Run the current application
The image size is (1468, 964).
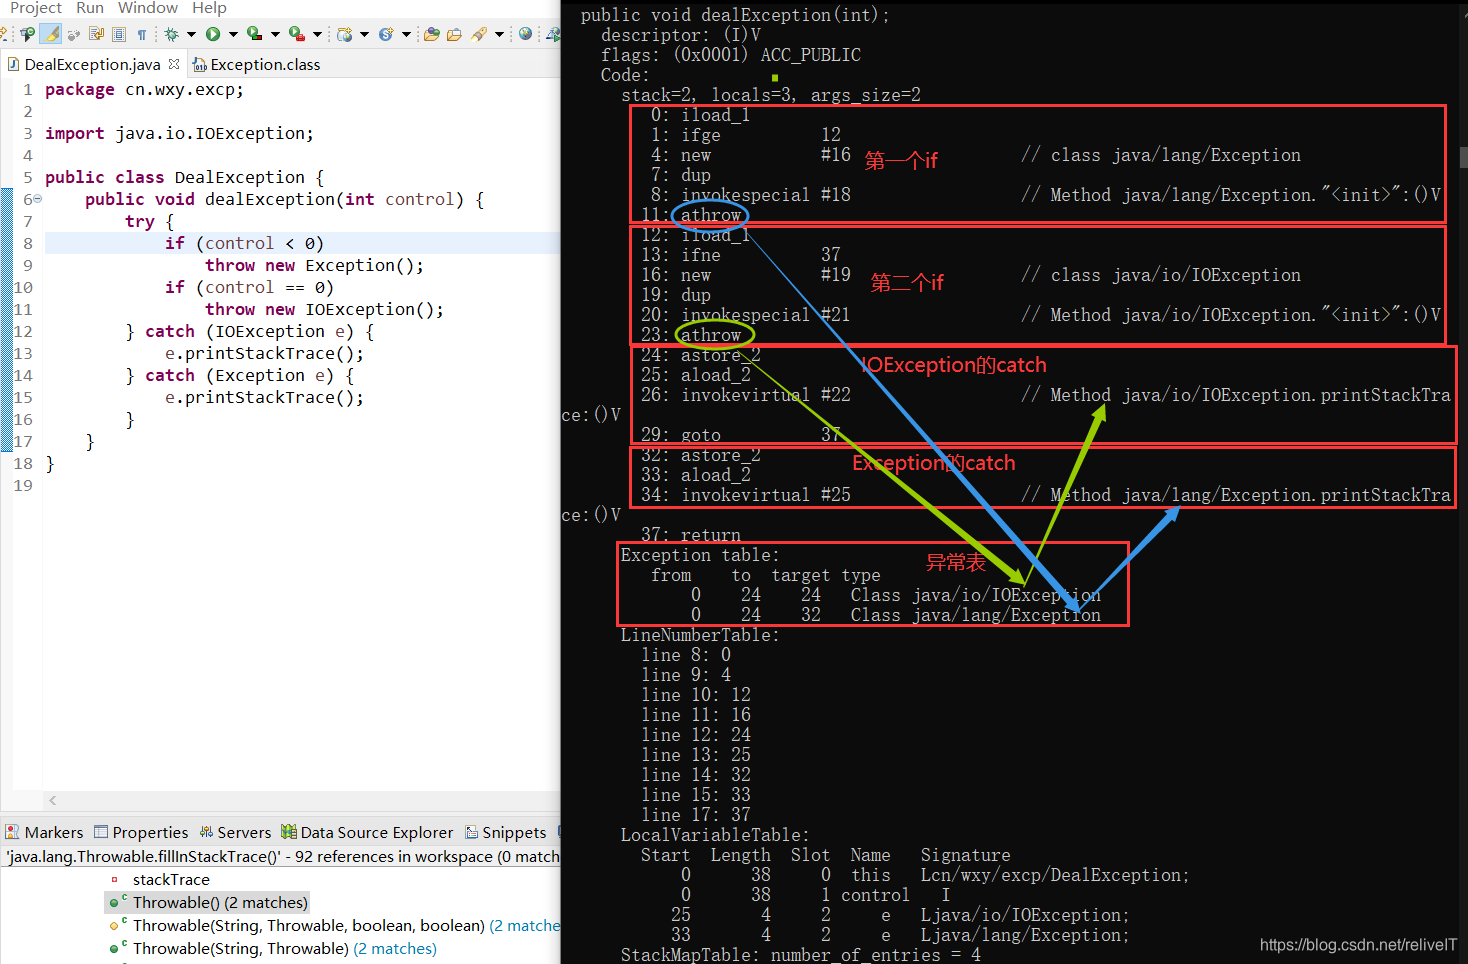[215, 33]
